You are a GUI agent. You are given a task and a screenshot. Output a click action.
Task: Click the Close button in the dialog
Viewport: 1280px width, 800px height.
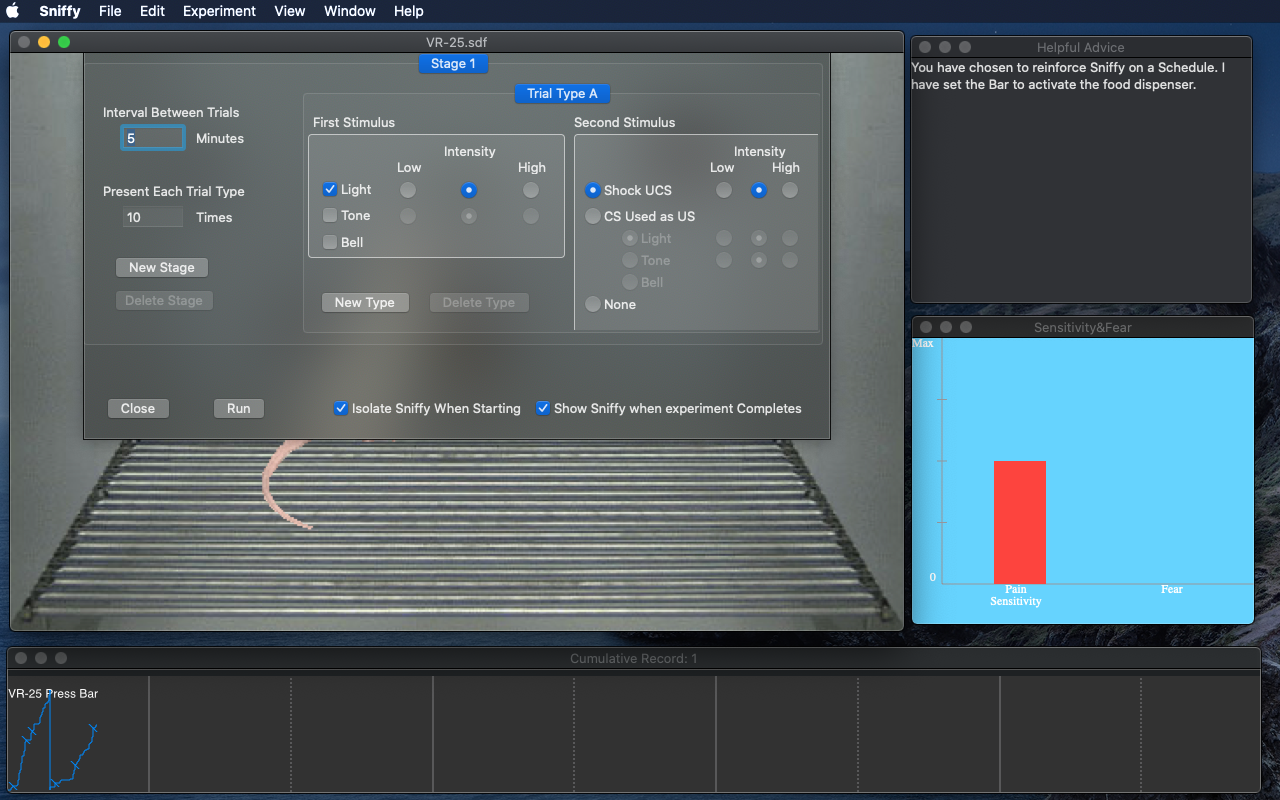[x=138, y=408]
